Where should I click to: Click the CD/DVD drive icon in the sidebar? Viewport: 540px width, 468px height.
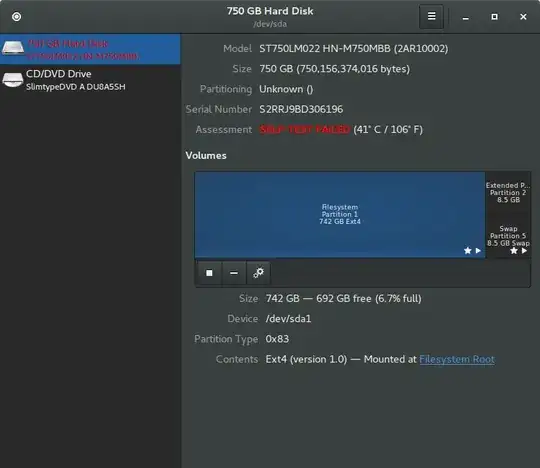pos(13,79)
